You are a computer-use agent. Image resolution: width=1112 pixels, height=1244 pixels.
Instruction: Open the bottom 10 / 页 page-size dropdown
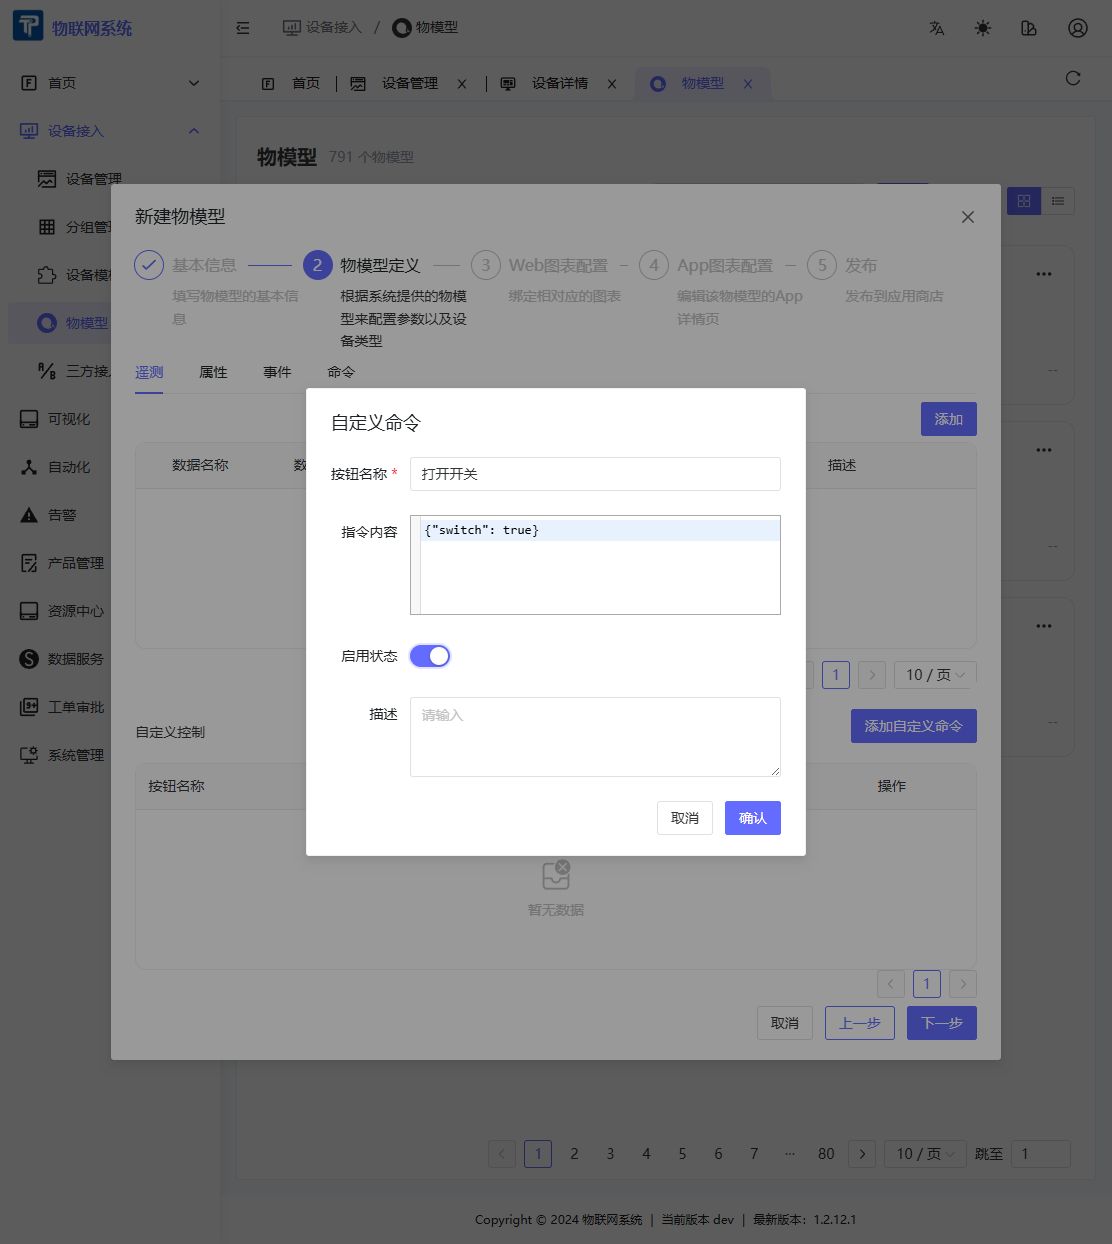925,1154
